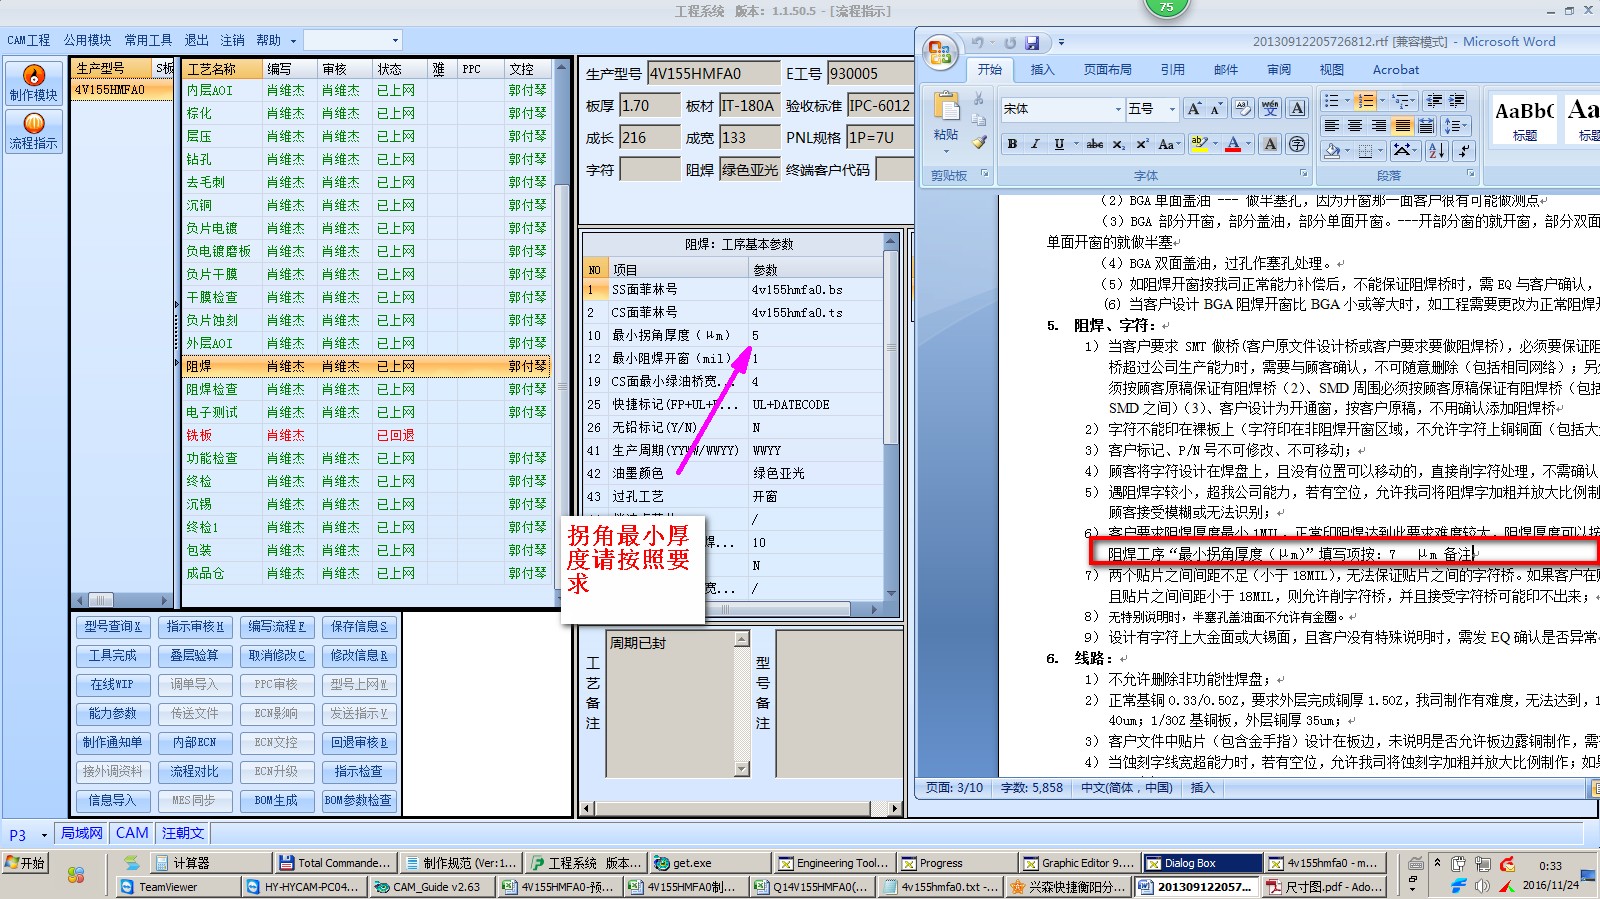This screenshot has height=899, width=1600.
Task: Toggle Underline formatting in Word
Action: pos(1059,144)
